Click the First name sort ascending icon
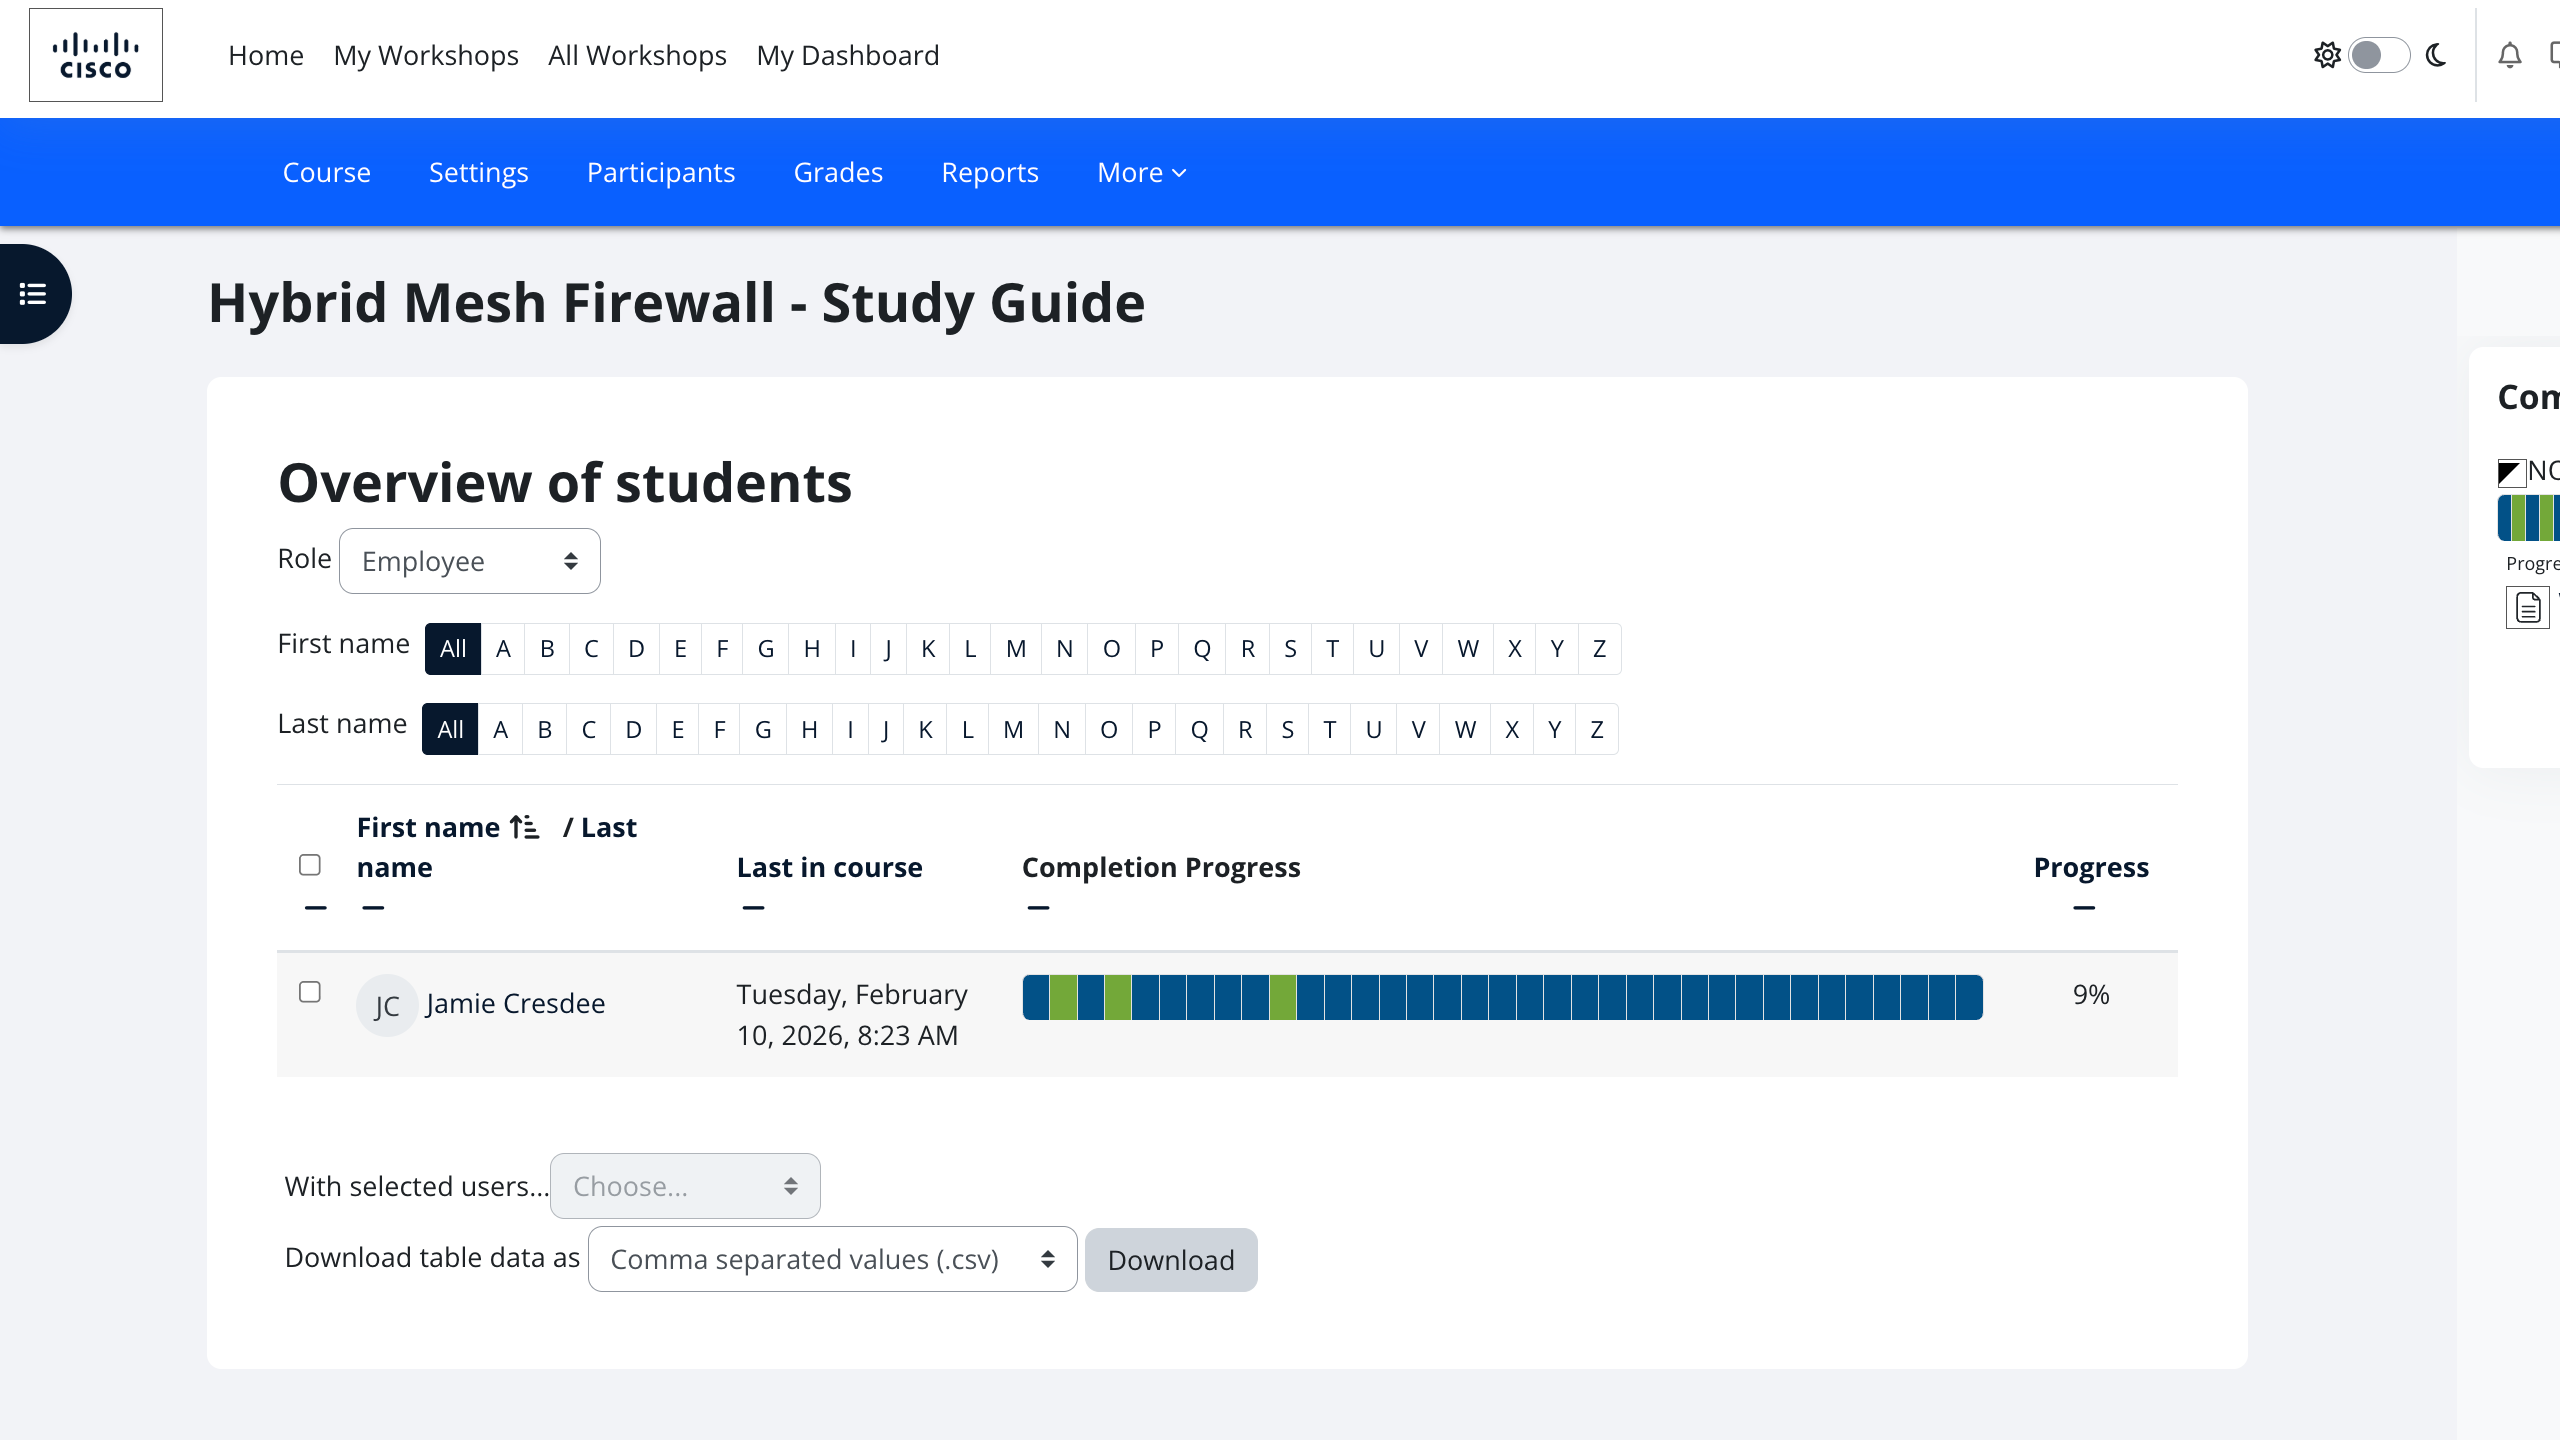Image resolution: width=2560 pixels, height=1440 pixels. [524, 827]
